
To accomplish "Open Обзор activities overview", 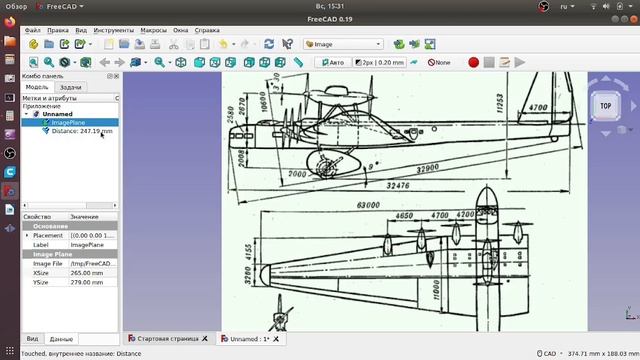I will (16, 7).
